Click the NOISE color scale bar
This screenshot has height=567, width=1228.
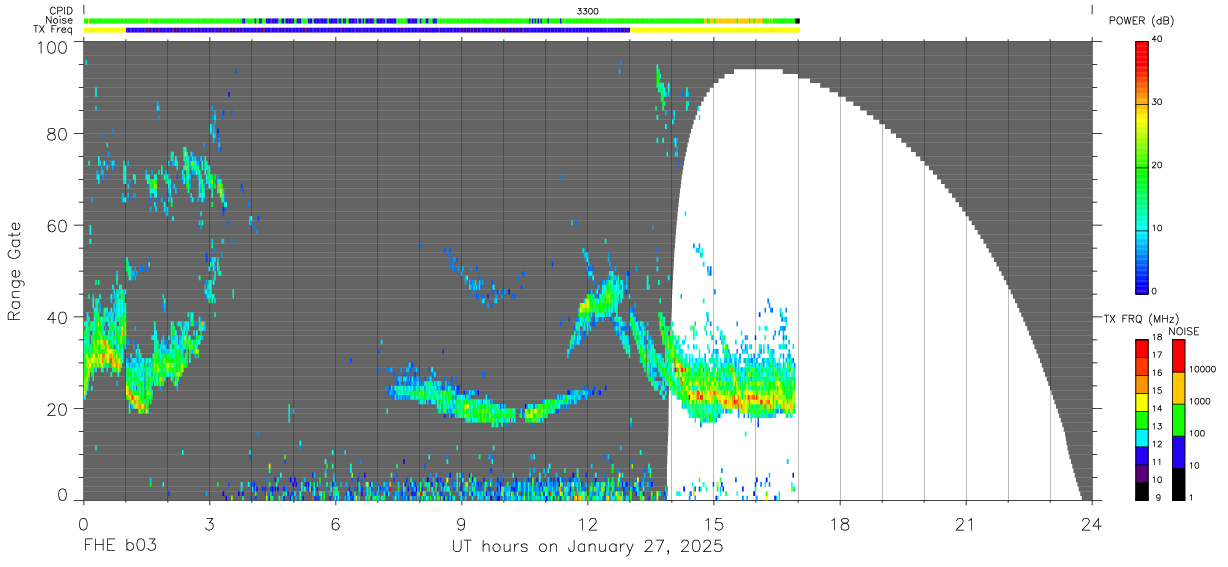pyautogui.click(x=1178, y=419)
